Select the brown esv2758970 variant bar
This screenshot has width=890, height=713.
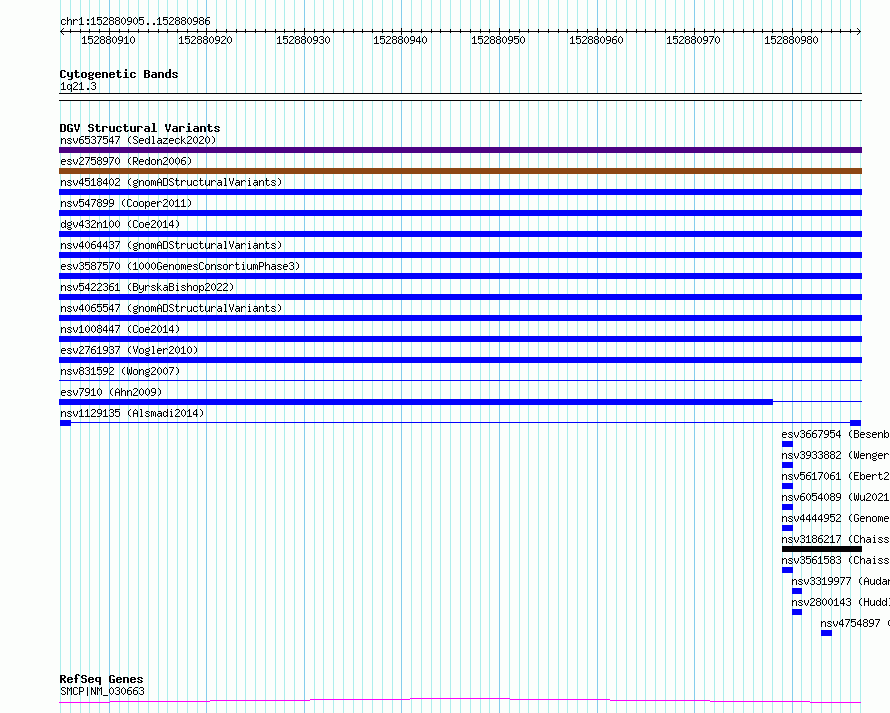click(460, 171)
